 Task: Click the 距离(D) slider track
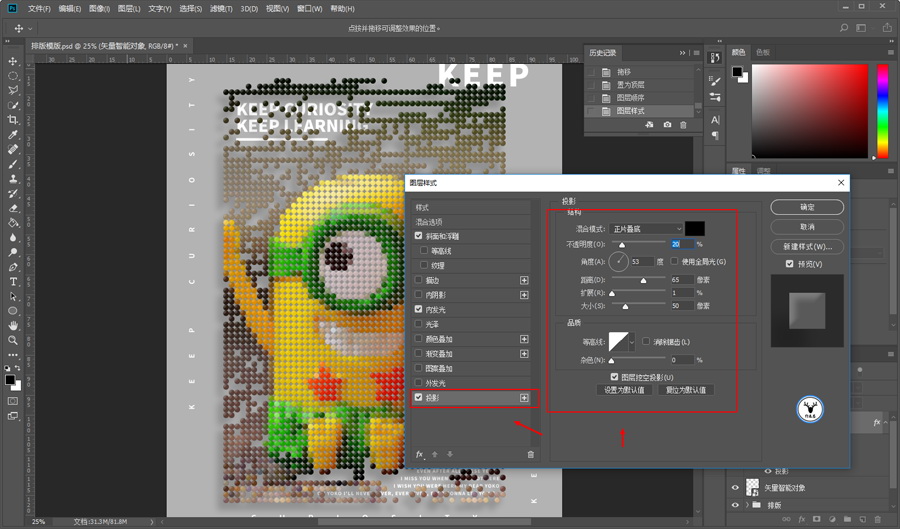pos(639,278)
